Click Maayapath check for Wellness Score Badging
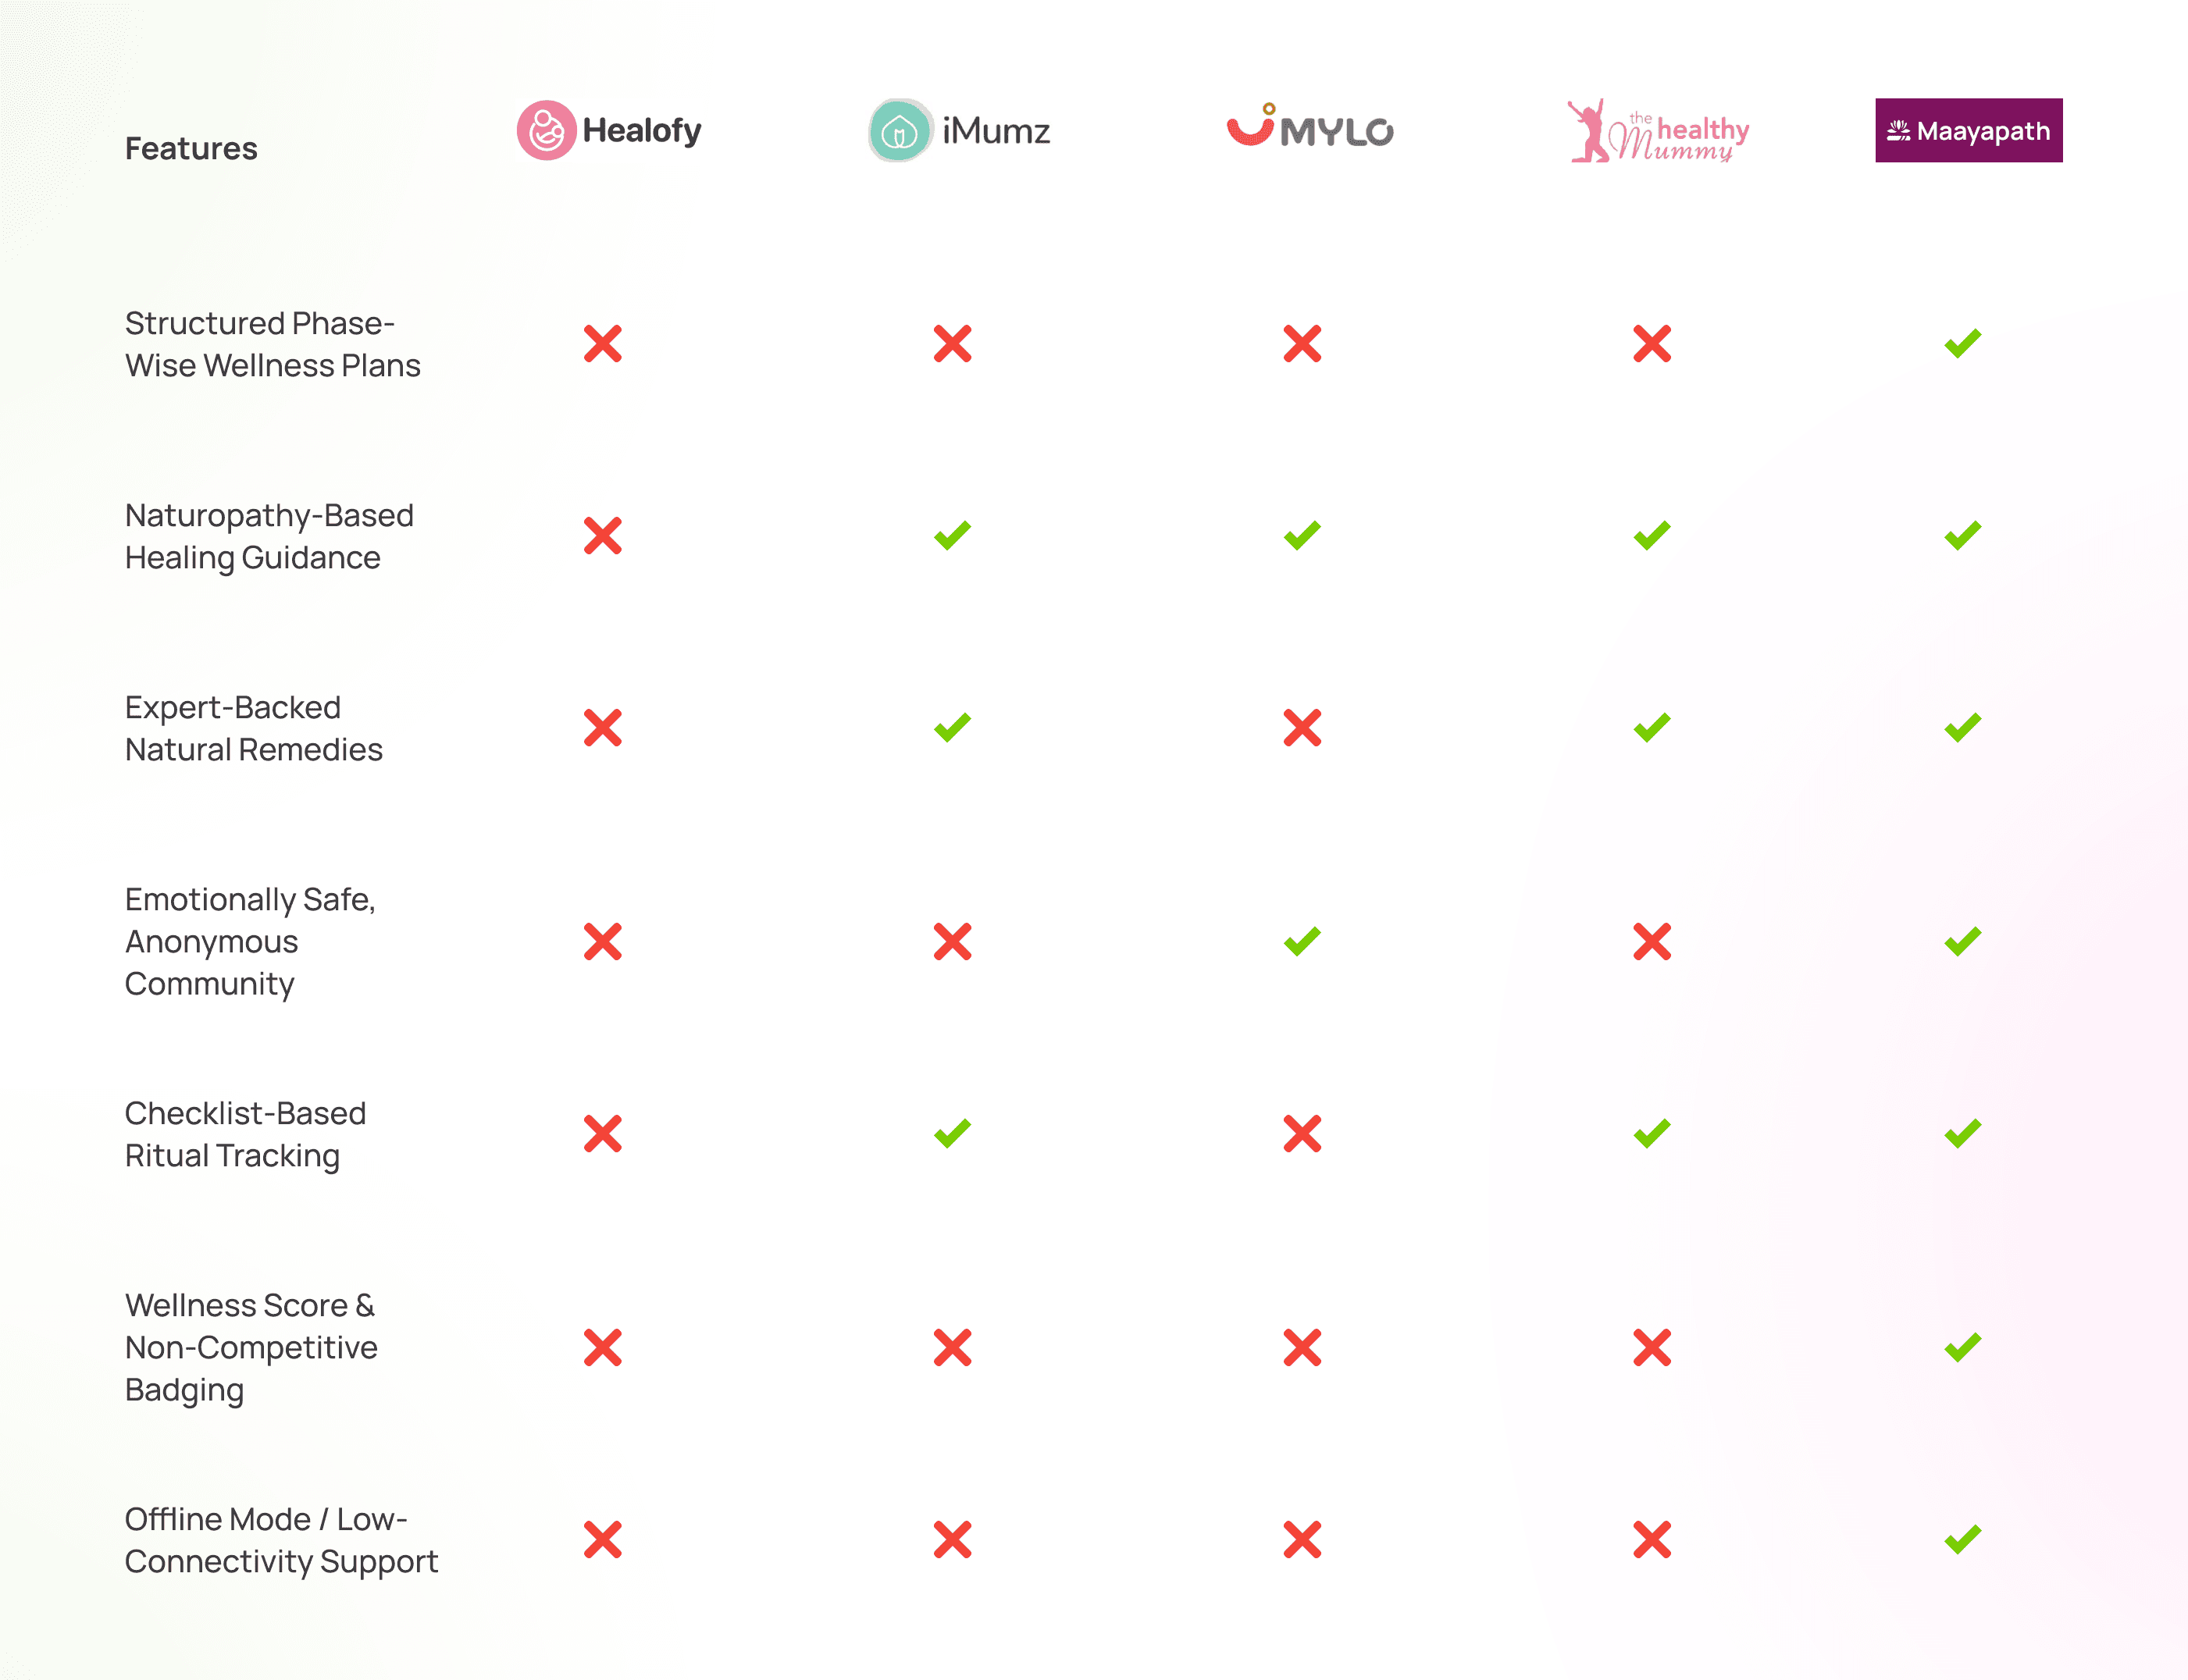This screenshot has width=2188, height=1680. click(1963, 1347)
